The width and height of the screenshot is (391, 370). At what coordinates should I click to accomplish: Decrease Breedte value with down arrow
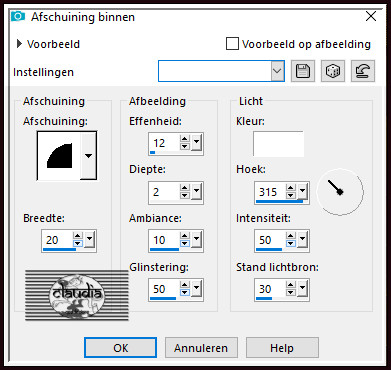tap(78, 243)
